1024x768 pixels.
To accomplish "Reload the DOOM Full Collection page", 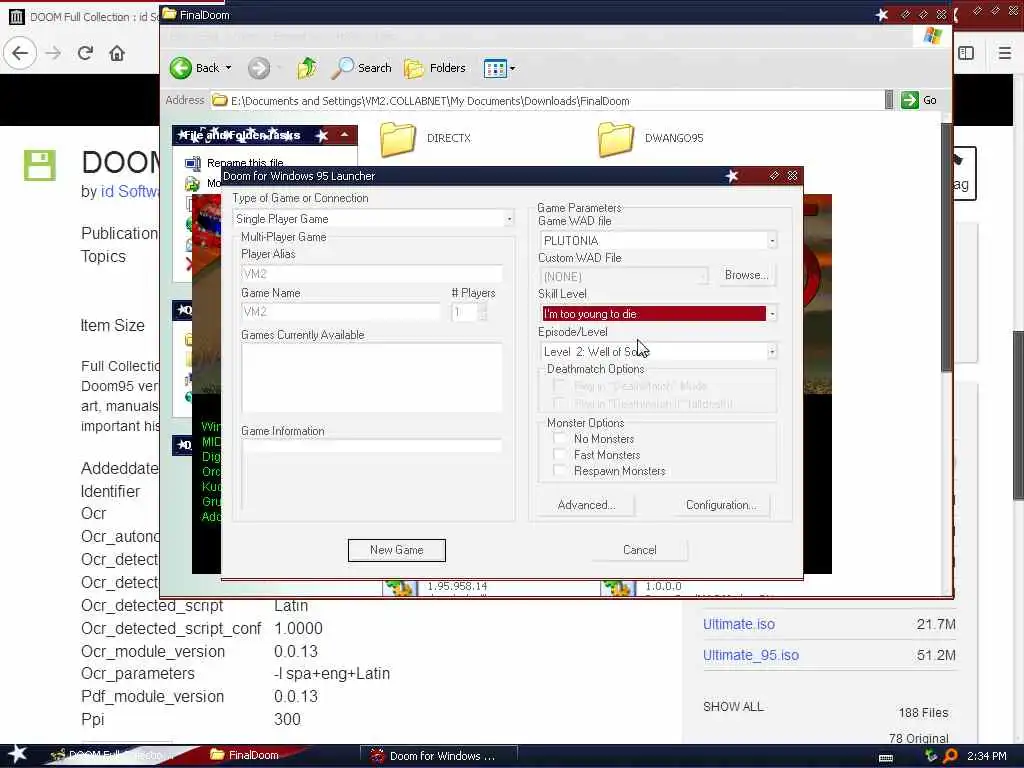I will (85, 53).
